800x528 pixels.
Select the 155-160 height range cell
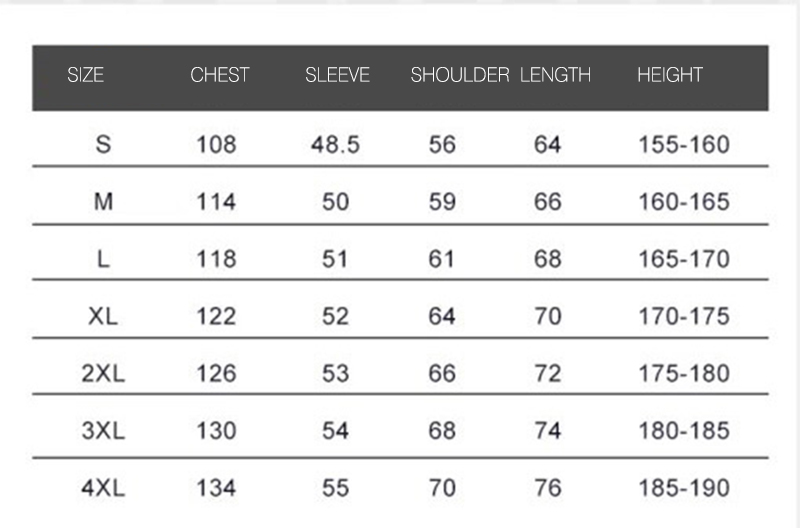pyautogui.click(x=684, y=144)
